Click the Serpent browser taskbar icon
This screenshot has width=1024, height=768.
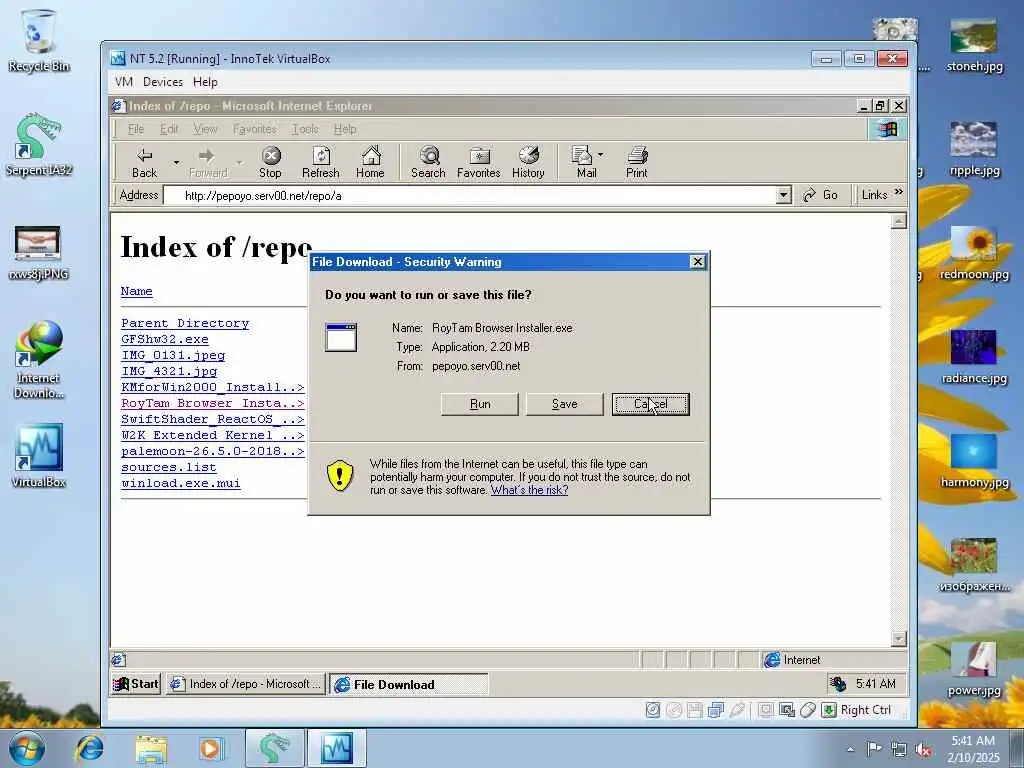click(274, 748)
